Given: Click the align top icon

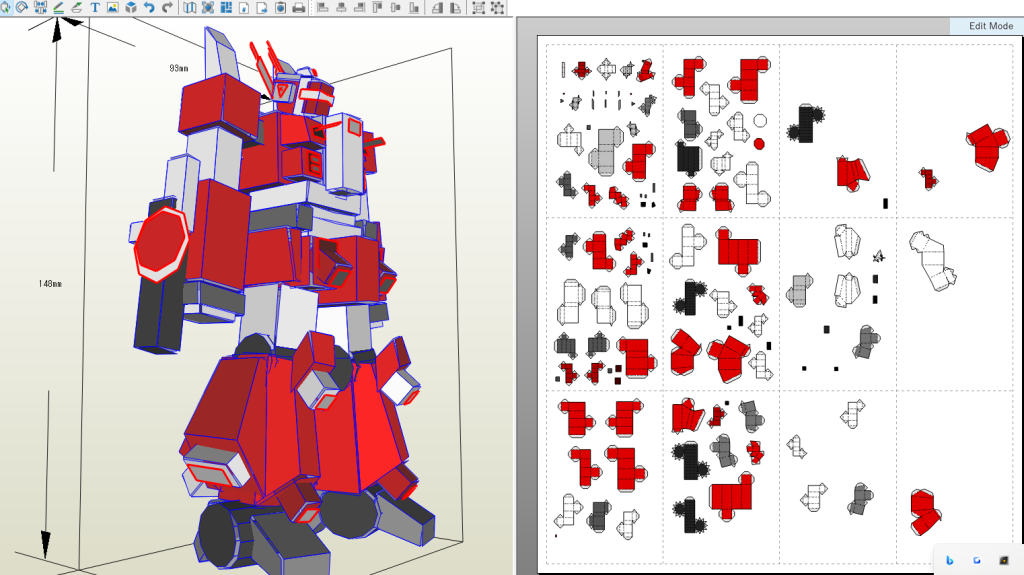Looking at the screenshot, I should [377, 7].
